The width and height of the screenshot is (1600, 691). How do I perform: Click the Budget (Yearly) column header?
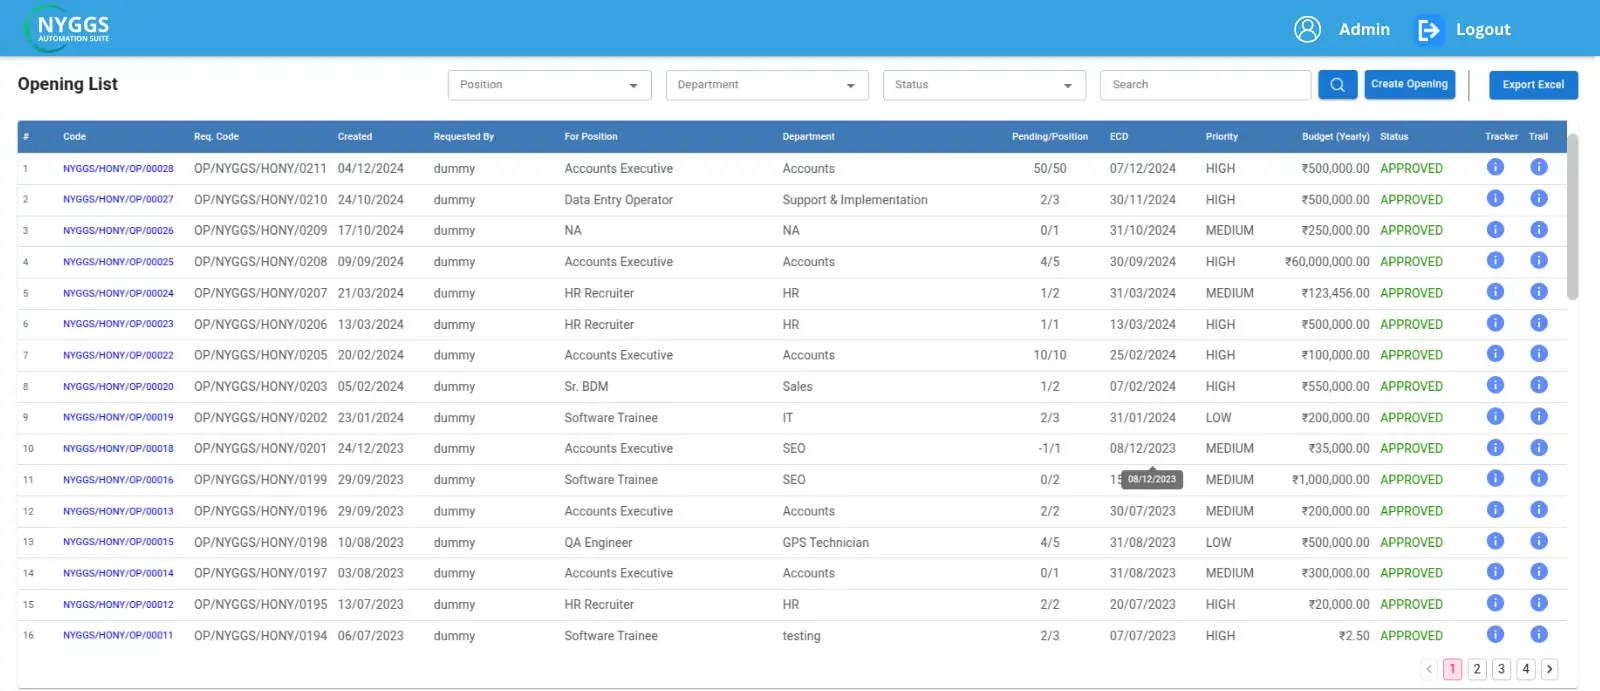click(1335, 137)
